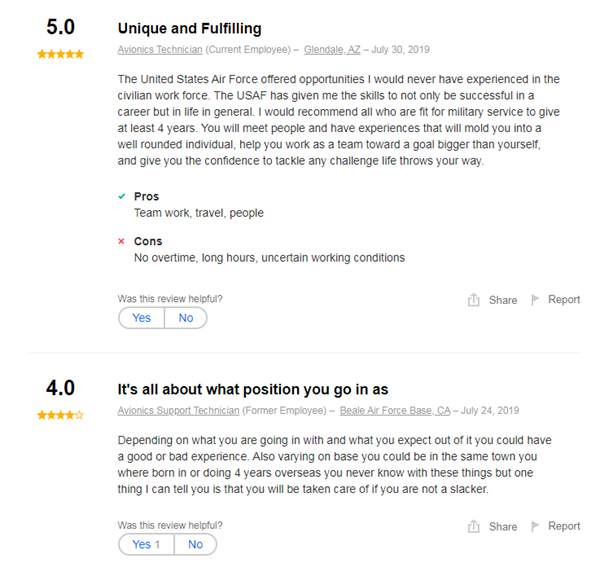This screenshot has width=600, height=572.
Task: Click the 4.0 rating number
Action: [x=60, y=389]
